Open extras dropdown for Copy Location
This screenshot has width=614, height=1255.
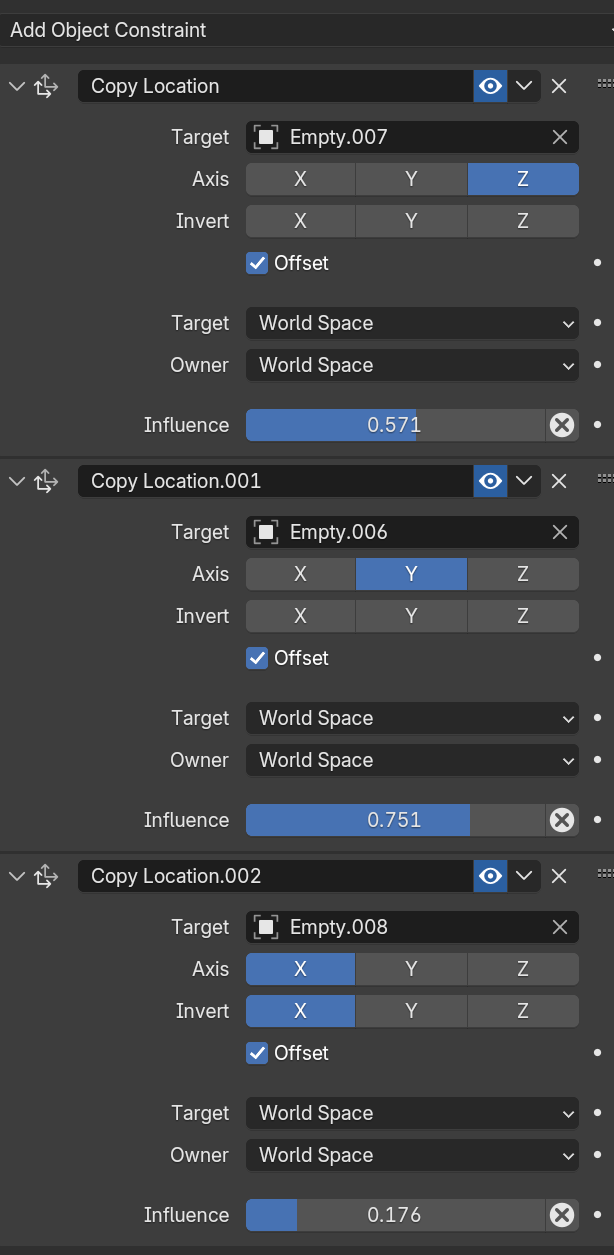point(525,86)
